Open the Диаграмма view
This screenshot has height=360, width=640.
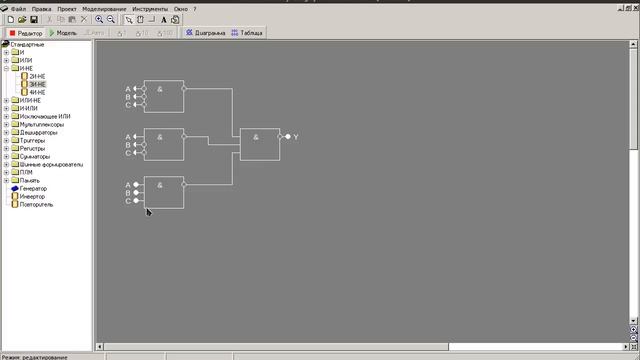(205, 33)
